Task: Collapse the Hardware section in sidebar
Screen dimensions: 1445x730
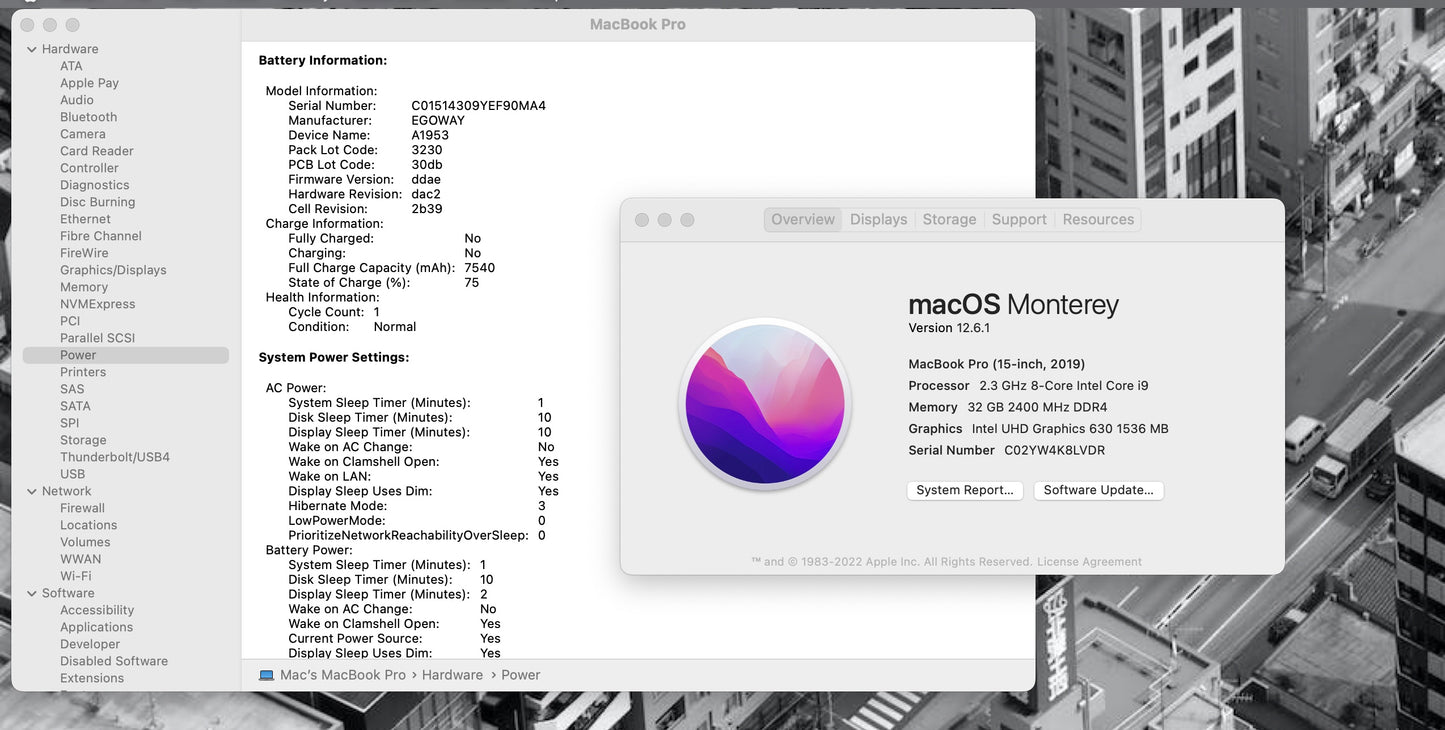Action: (x=31, y=49)
